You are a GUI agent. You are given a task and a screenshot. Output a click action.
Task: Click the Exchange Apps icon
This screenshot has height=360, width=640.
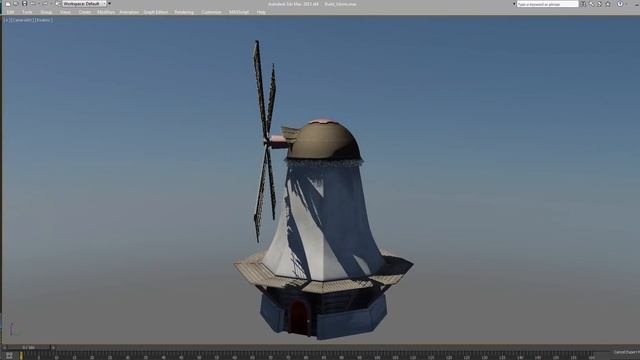click(600, 4)
